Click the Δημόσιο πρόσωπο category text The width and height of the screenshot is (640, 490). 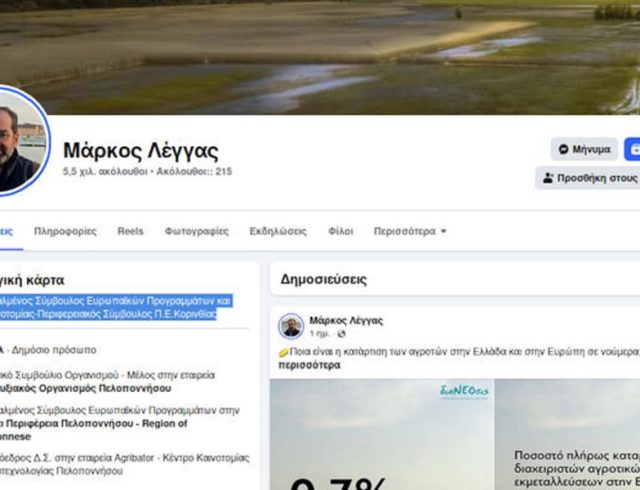(x=54, y=350)
